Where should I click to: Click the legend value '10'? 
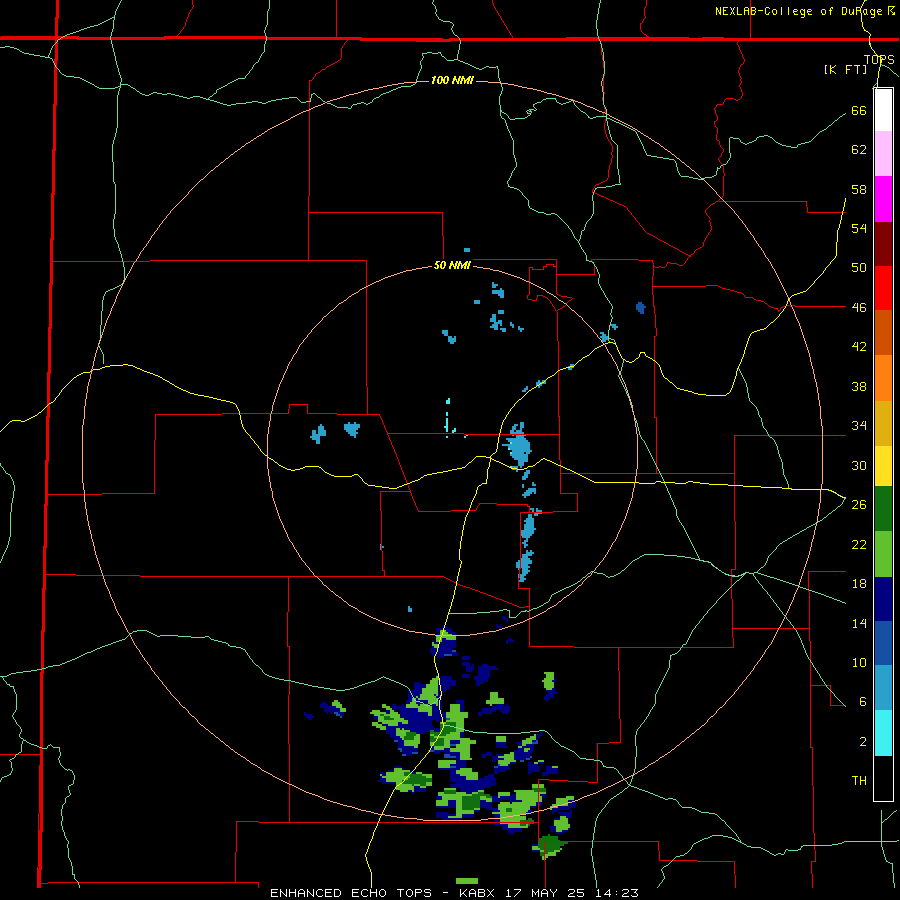click(859, 662)
